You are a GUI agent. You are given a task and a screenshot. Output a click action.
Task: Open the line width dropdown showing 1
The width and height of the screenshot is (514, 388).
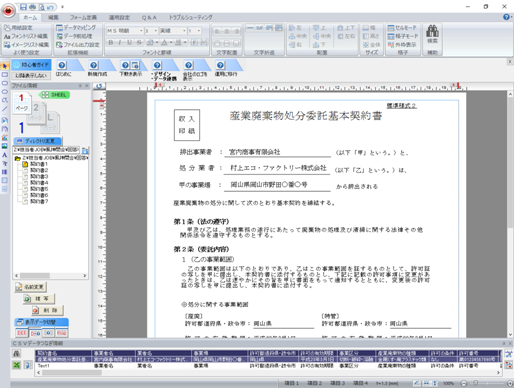point(199,31)
